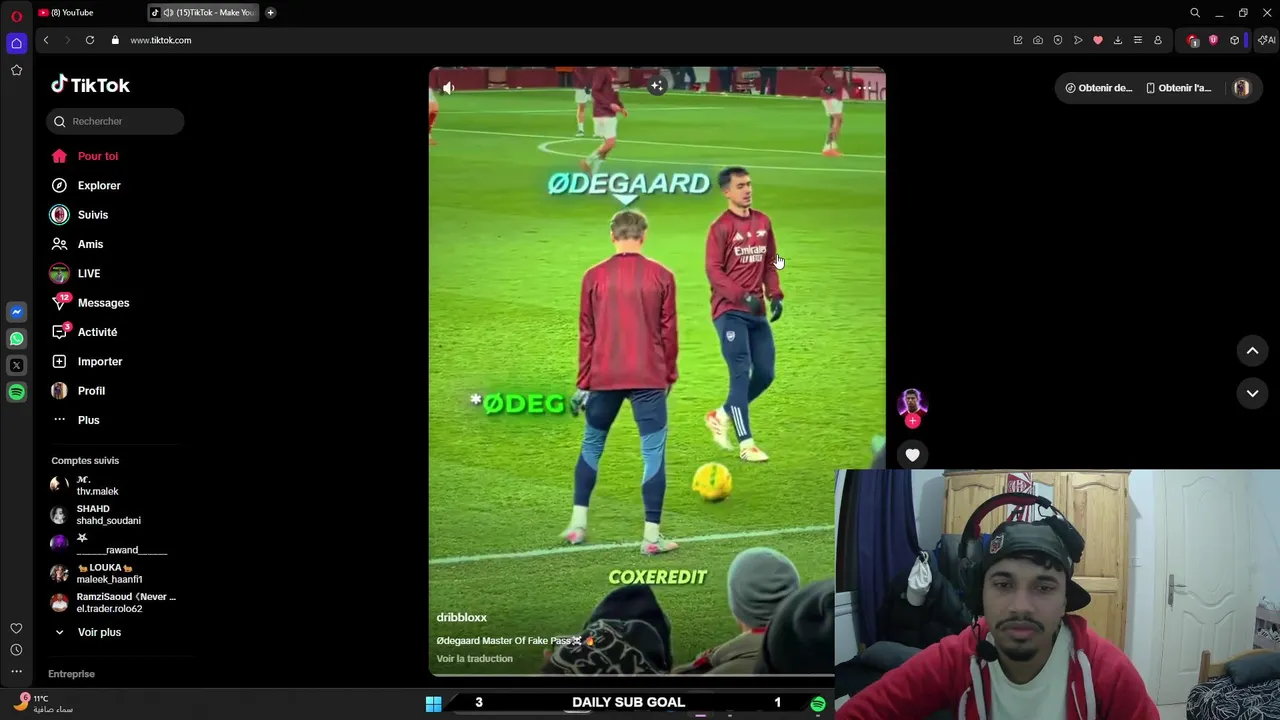Open Opera sidebar three-dot settings
1280x720 pixels.
[16, 671]
